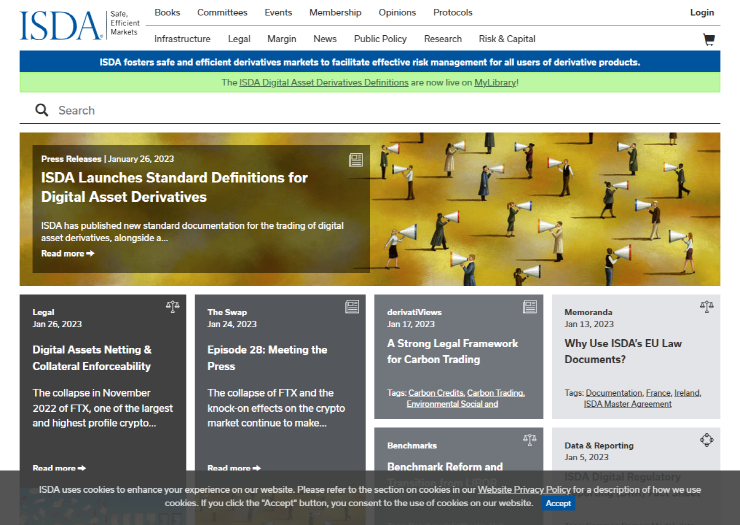
Task: Click newspaper icon on The Swap card
Action: click(x=352, y=307)
